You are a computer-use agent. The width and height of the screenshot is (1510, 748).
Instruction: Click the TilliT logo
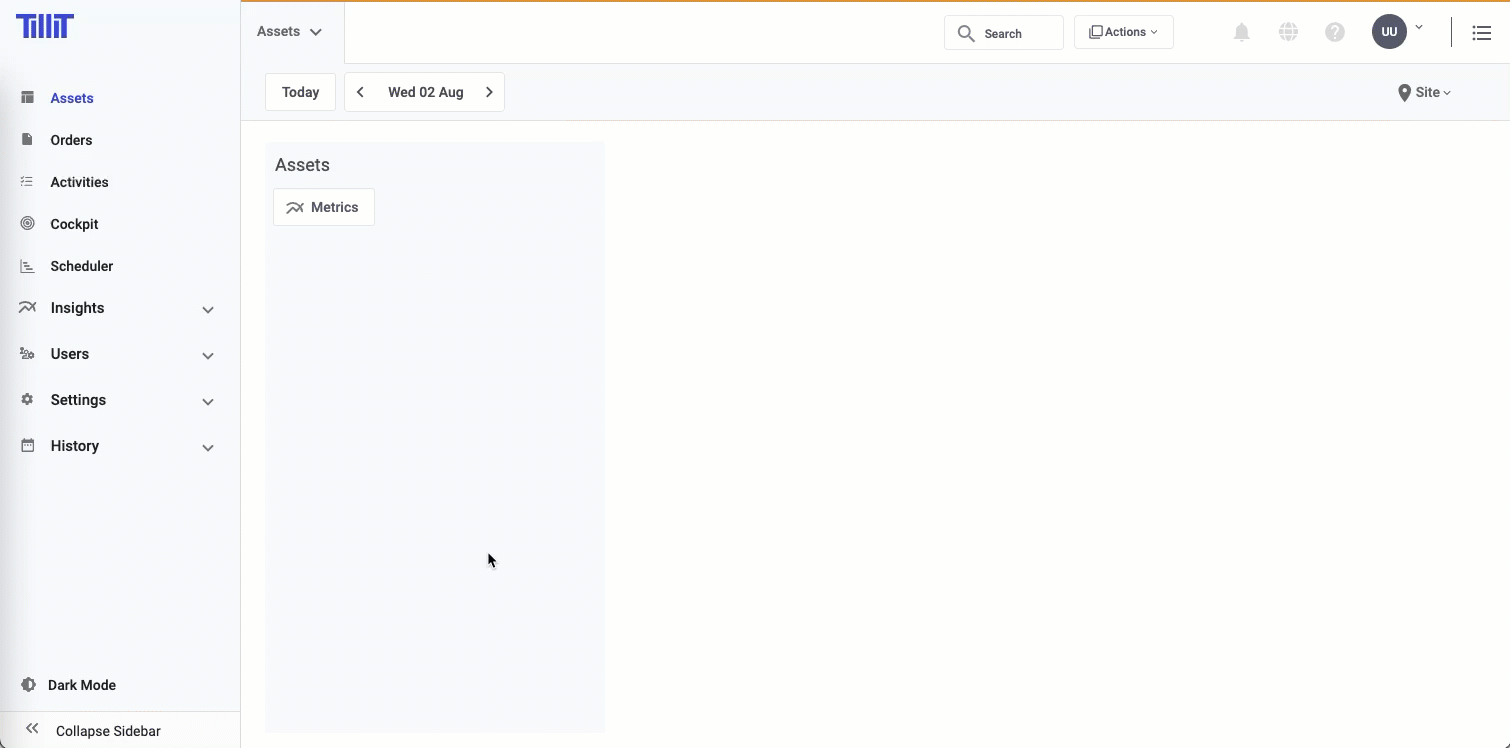point(45,27)
